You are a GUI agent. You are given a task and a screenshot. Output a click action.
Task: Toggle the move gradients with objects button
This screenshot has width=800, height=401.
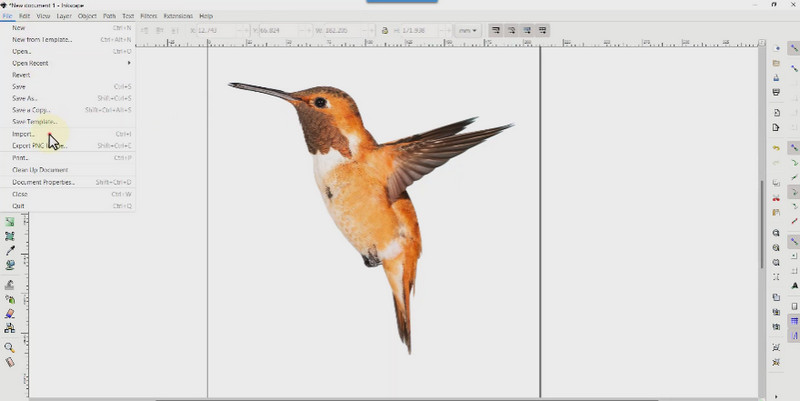point(527,31)
